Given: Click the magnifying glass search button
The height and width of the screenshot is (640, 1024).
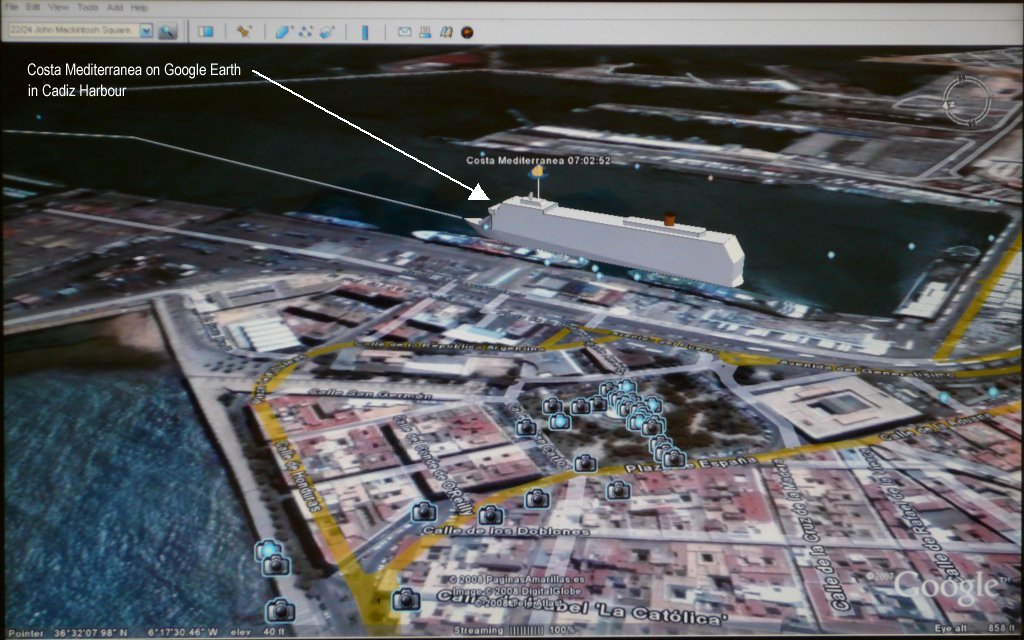Looking at the screenshot, I should [167, 31].
